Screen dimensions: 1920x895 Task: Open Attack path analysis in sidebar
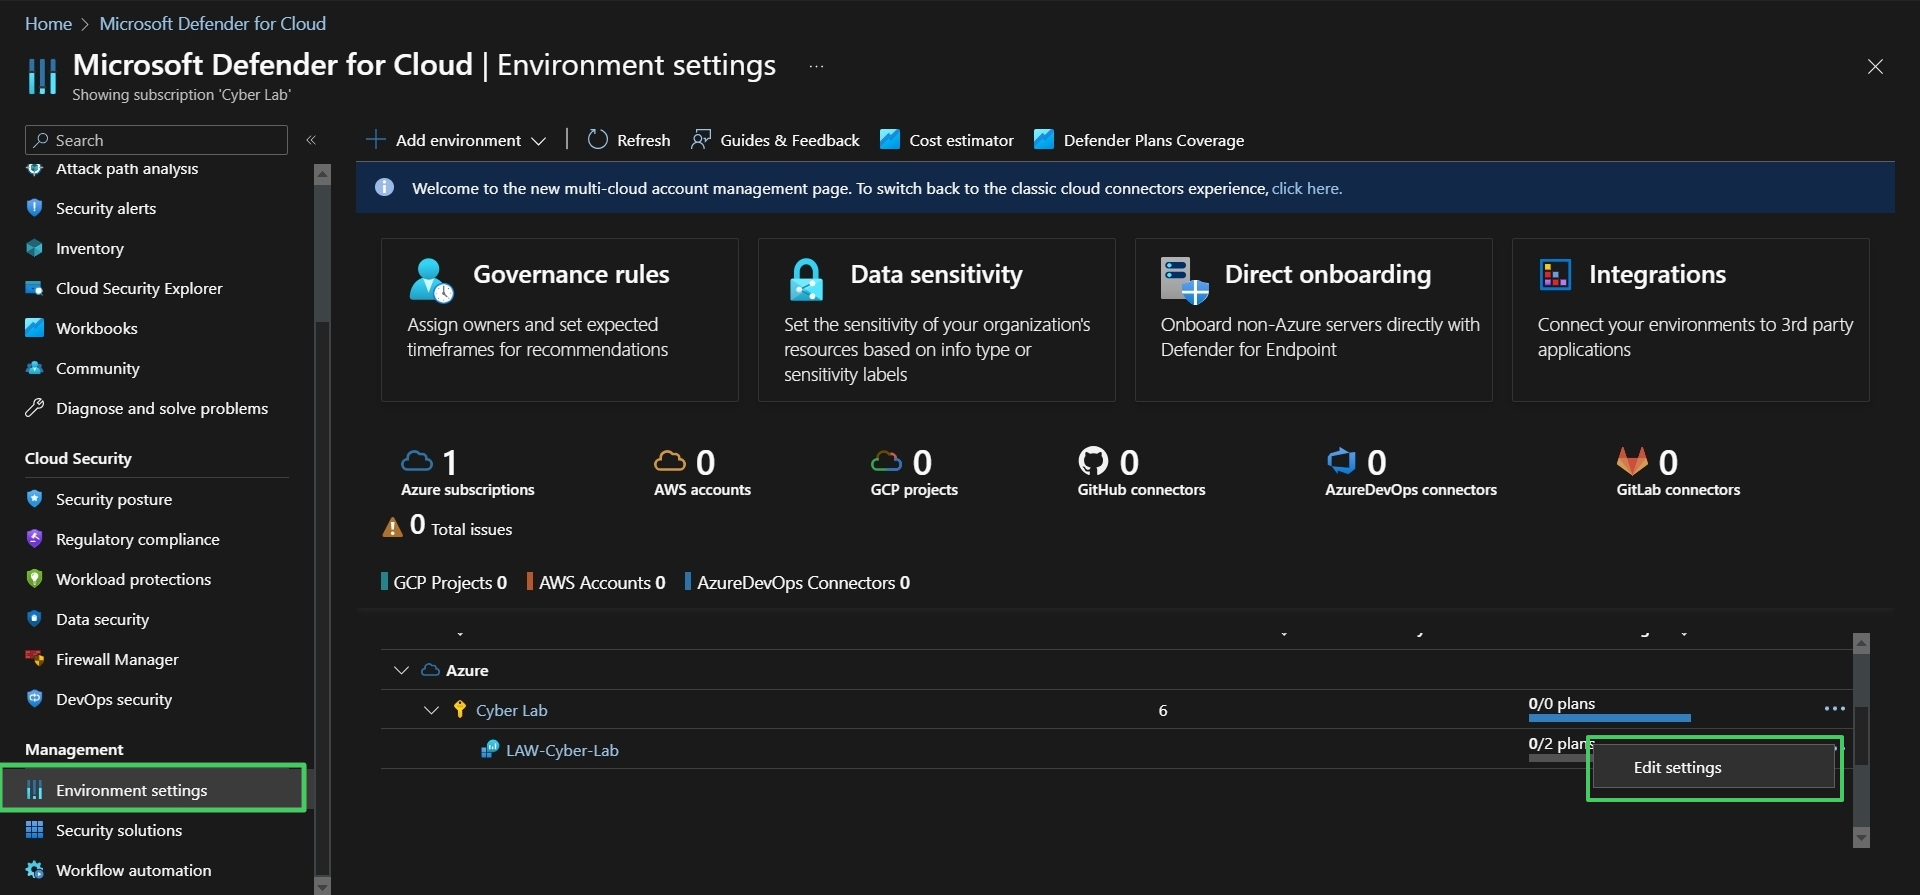[127, 169]
